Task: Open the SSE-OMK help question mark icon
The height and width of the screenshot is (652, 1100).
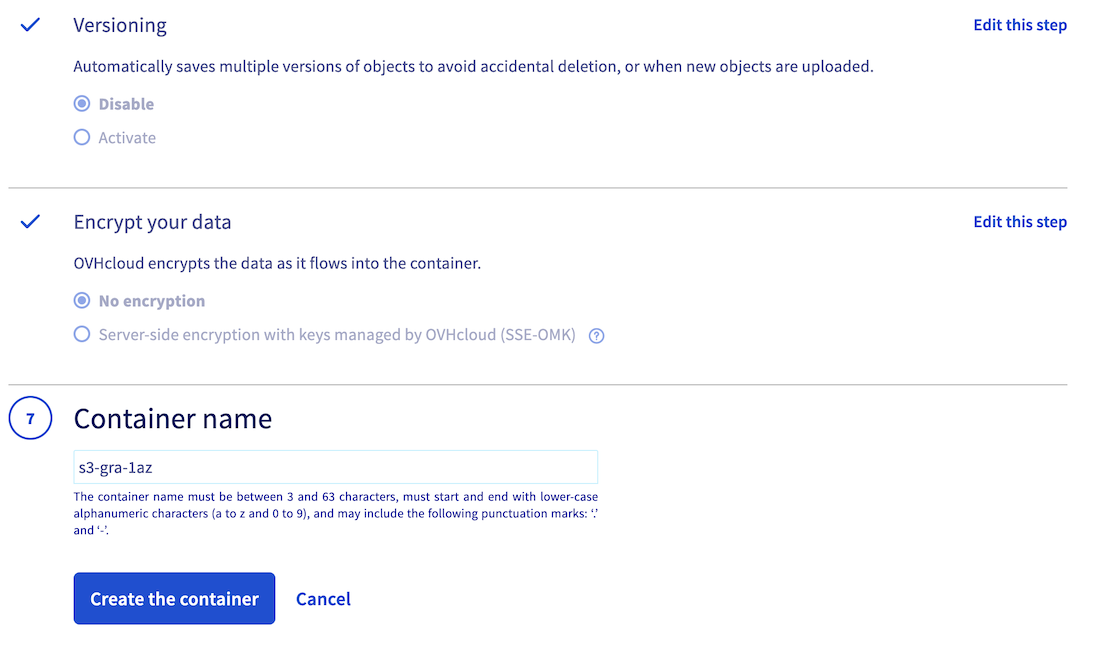Action: point(597,336)
